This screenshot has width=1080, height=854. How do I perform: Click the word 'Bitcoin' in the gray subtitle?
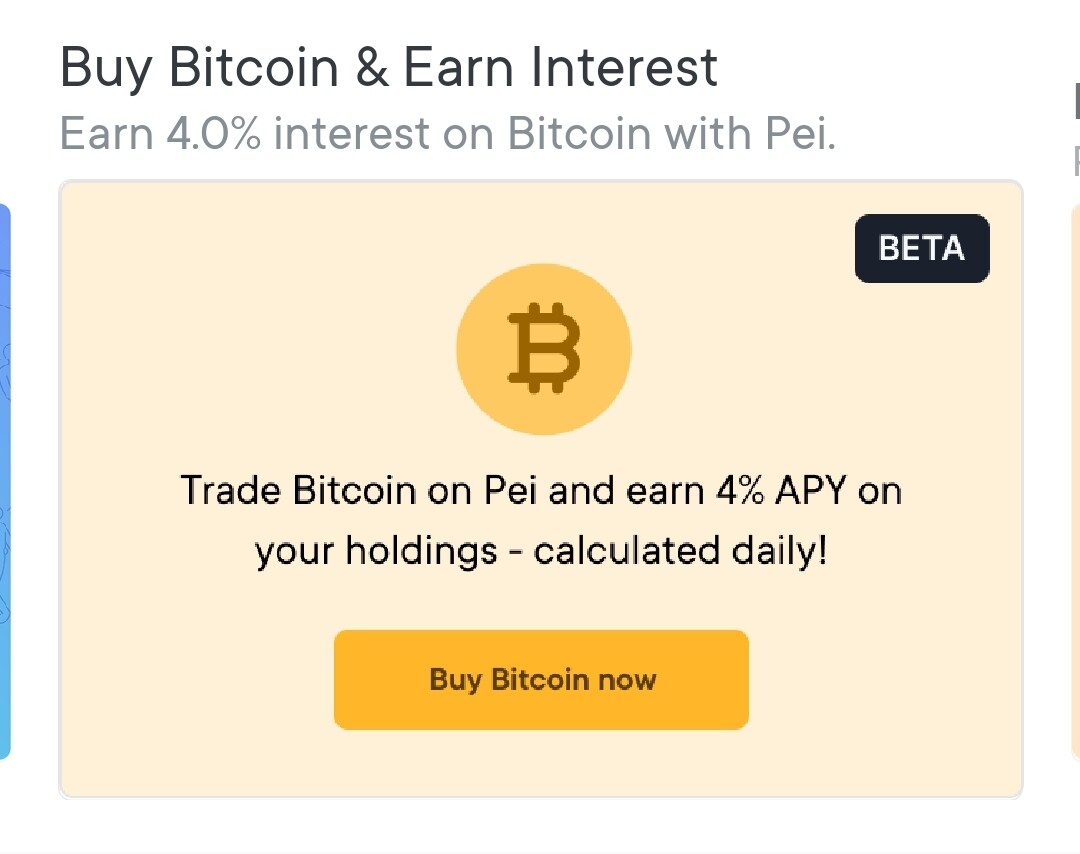tap(579, 133)
